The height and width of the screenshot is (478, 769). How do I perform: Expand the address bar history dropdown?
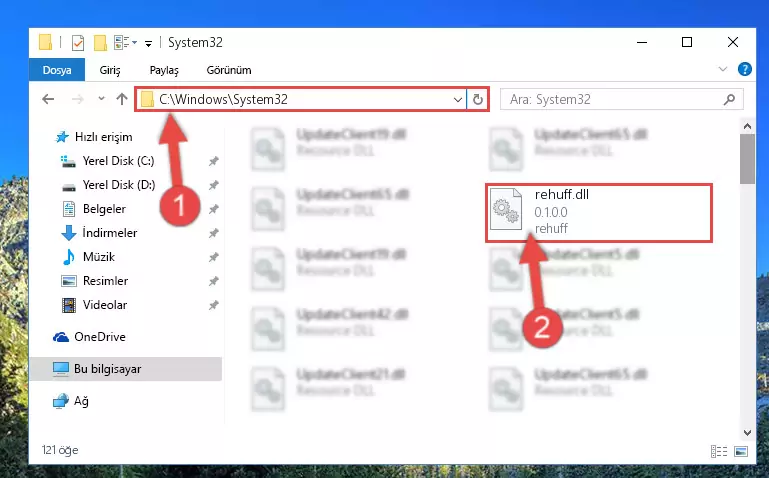coord(458,100)
